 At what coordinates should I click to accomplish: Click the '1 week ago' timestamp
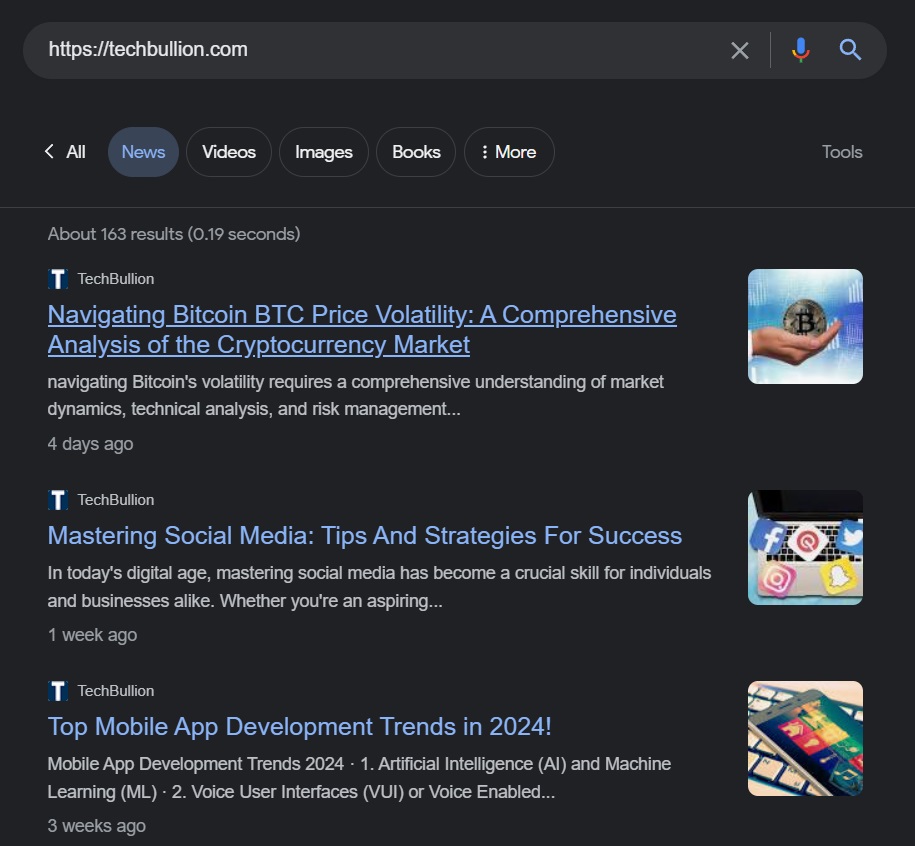click(x=92, y=635)
